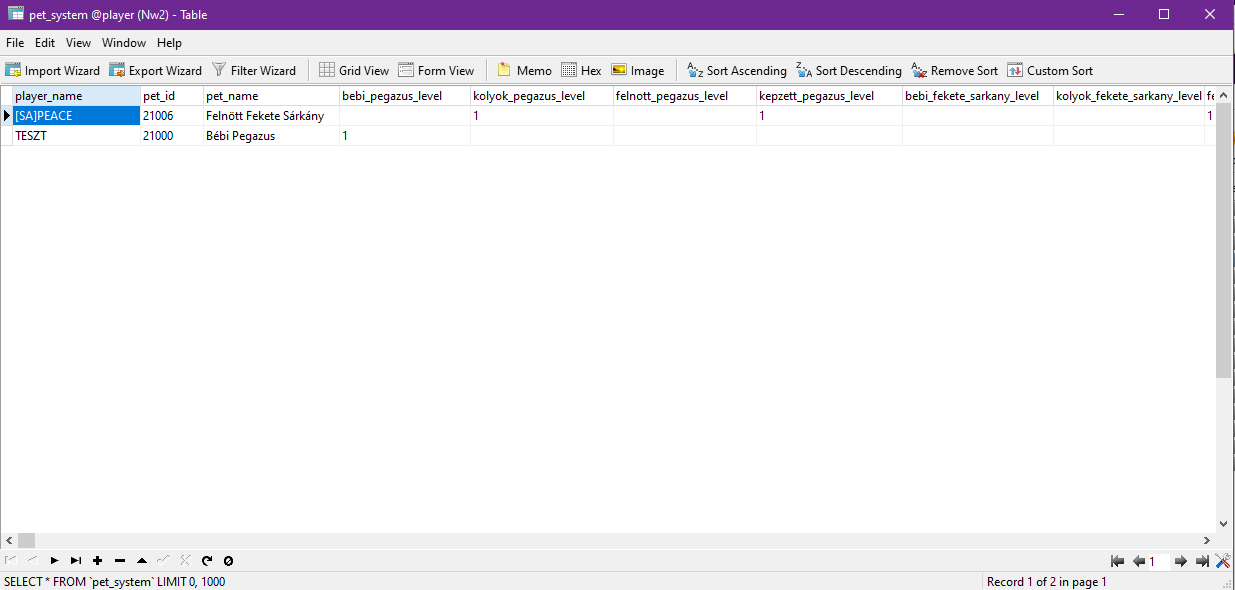The width and height of the screenshot is (1235, 590).
Task: Open the Help menu
Action: [x=169, y=43]
